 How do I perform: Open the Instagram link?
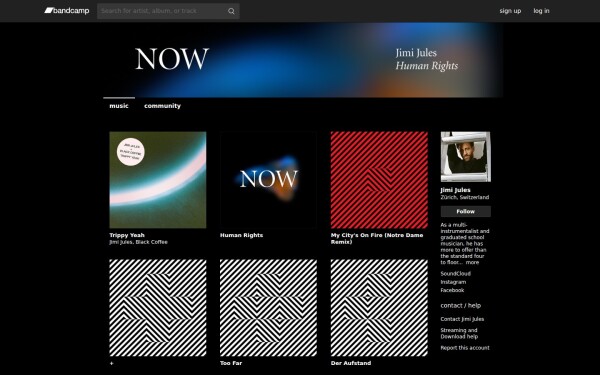click(x=453, y=282)
